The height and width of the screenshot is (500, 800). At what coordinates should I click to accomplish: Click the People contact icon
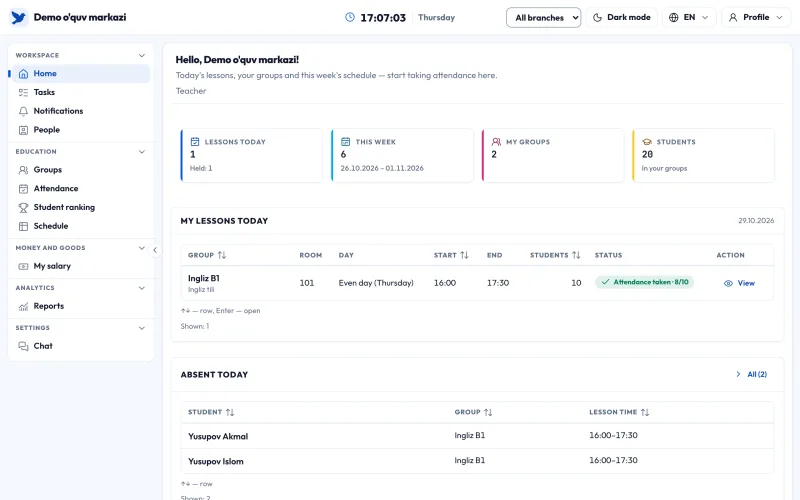[23, 130]
